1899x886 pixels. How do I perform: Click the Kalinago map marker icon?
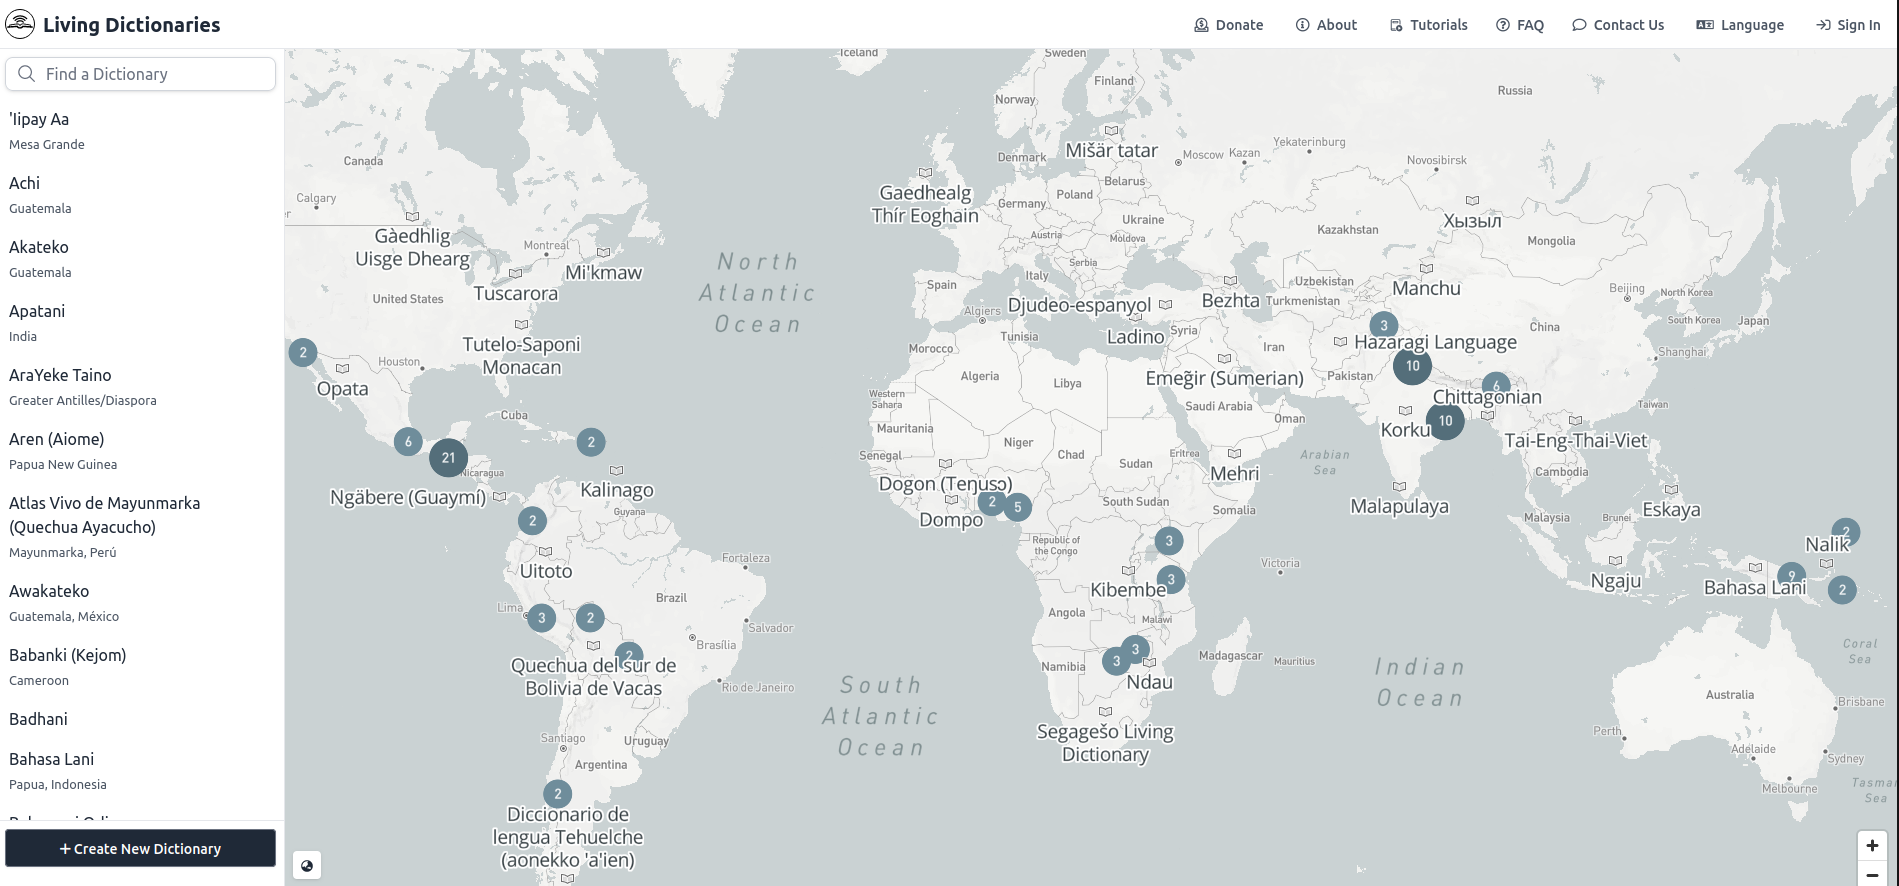tap(616, 470)
